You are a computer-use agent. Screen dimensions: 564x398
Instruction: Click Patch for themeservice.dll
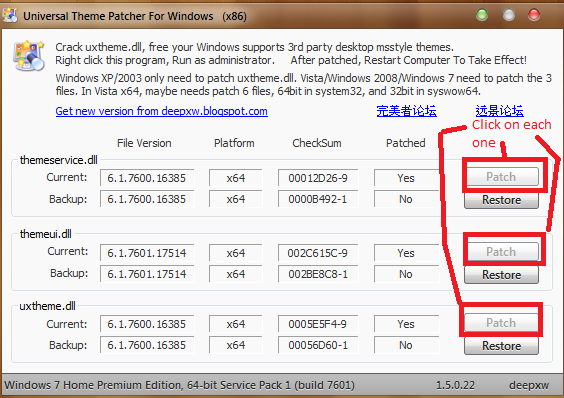pyautogui.click(x=501, y=177)
